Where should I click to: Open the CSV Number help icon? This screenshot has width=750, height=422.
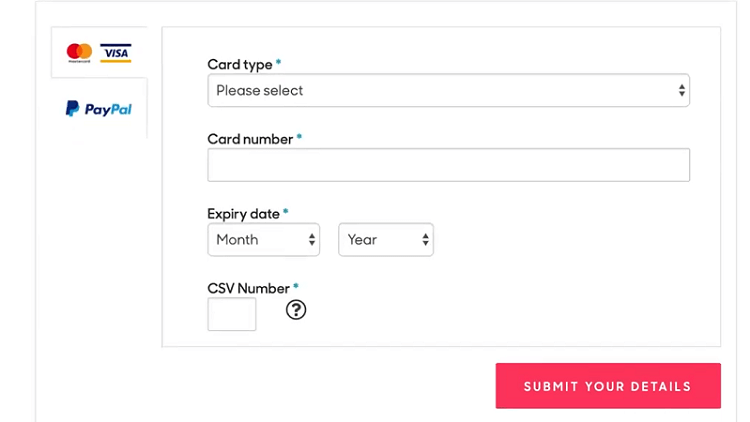coord(296,310)
